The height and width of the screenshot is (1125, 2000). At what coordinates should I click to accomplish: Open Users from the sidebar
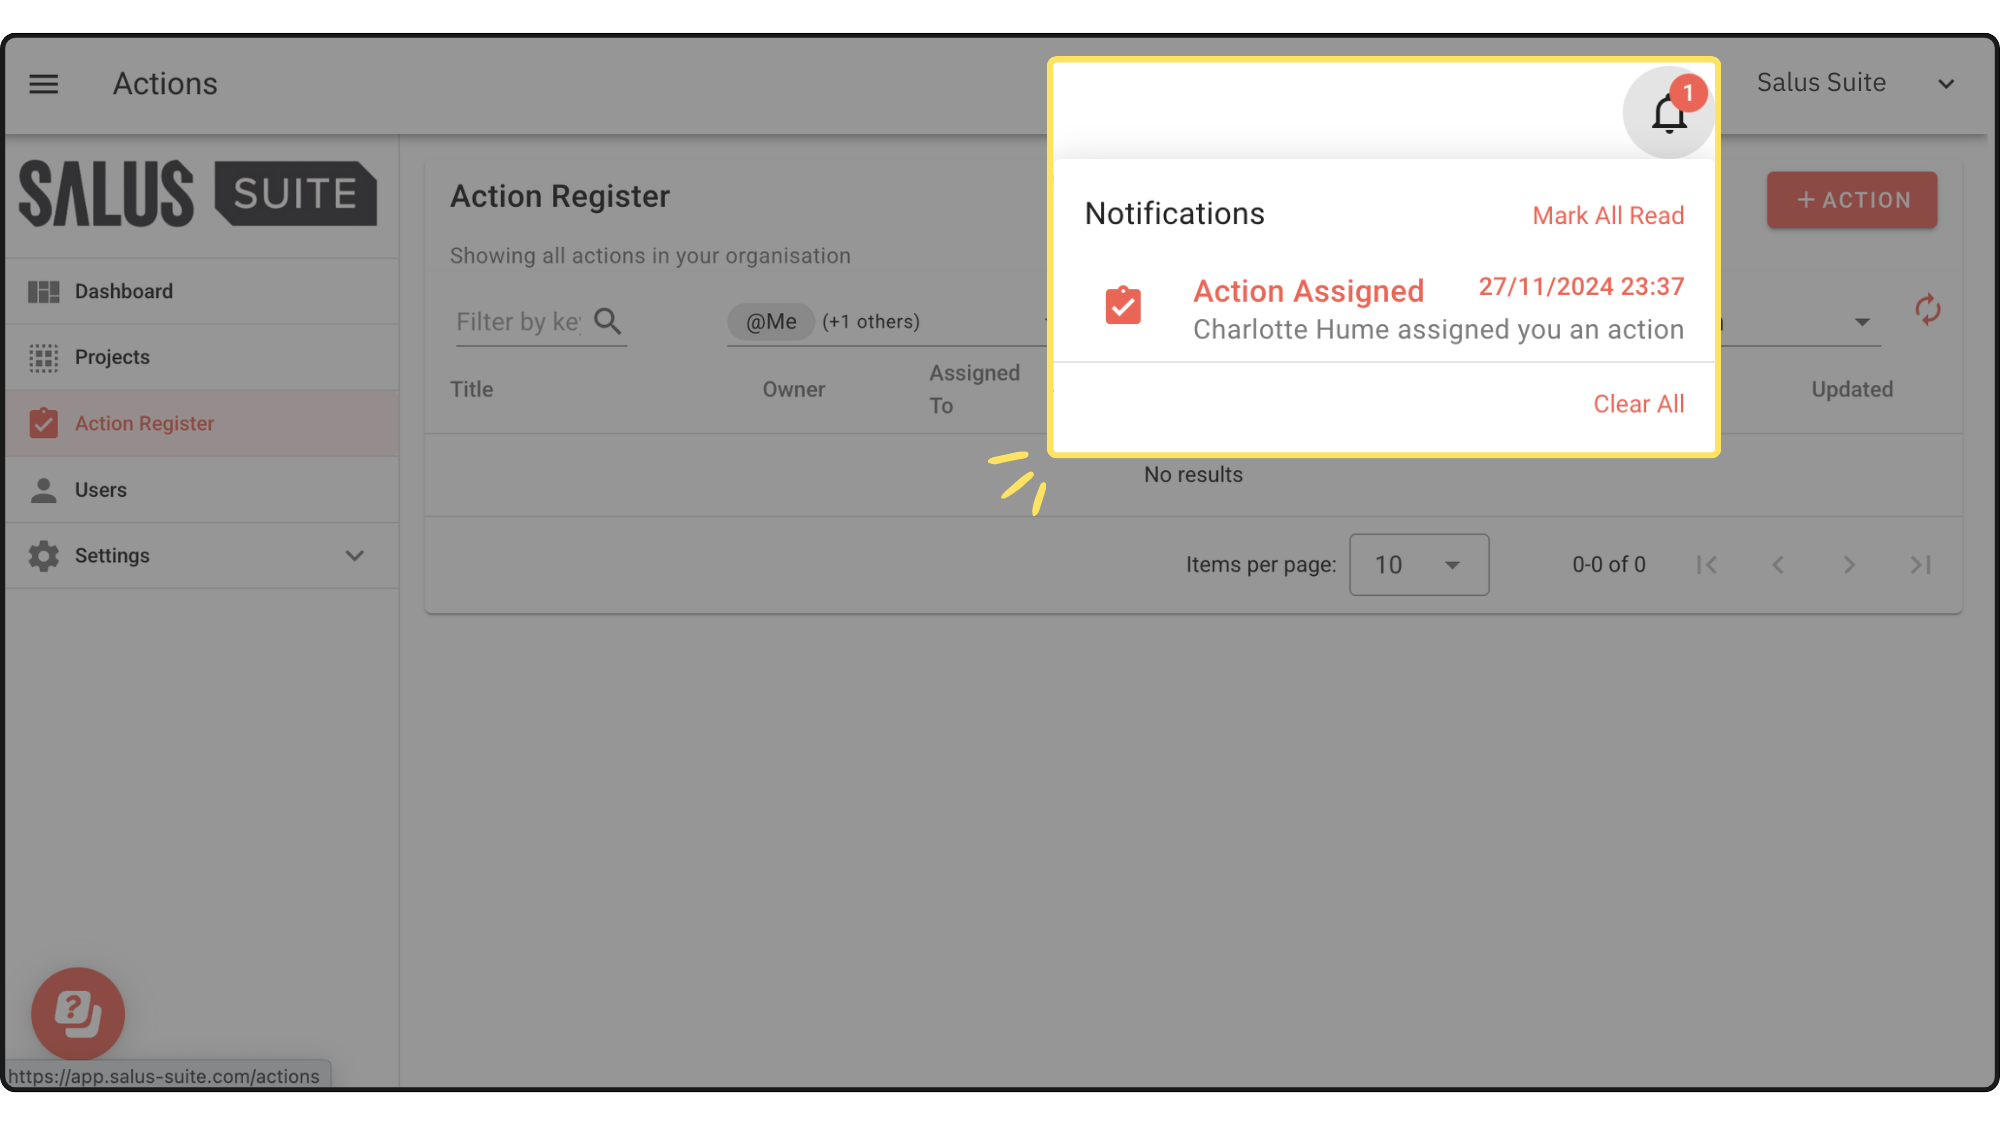point(101,490)
